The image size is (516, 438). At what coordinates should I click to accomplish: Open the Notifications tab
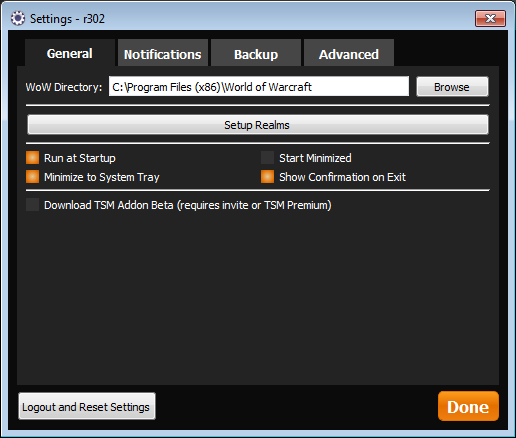163,54
